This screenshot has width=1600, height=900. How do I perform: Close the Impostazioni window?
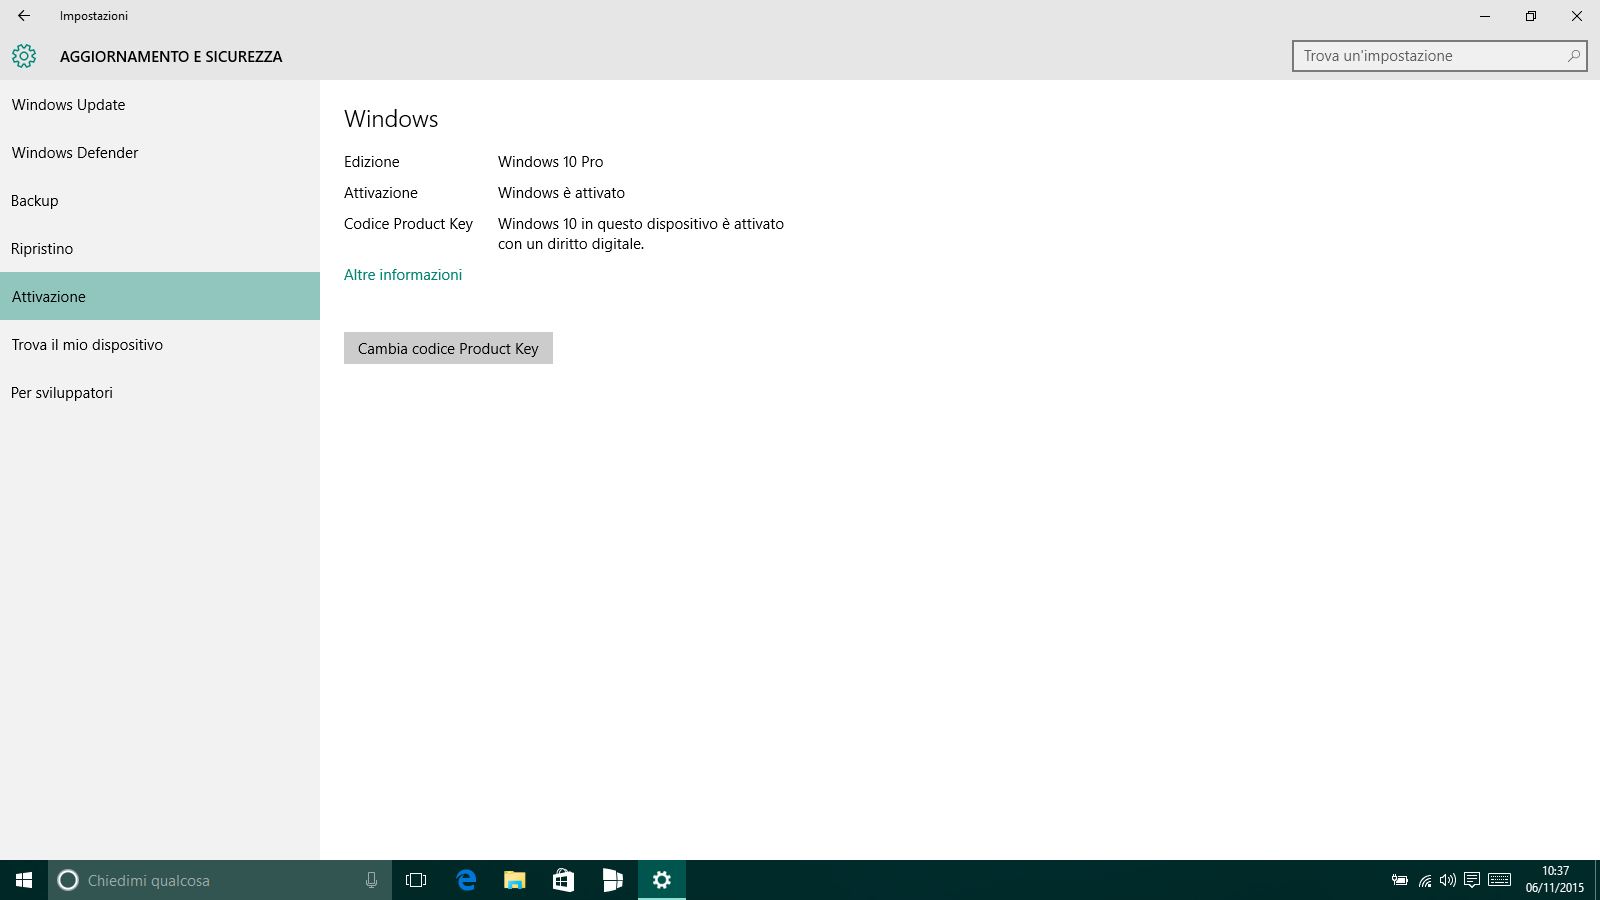click(x=1577, y=16)
